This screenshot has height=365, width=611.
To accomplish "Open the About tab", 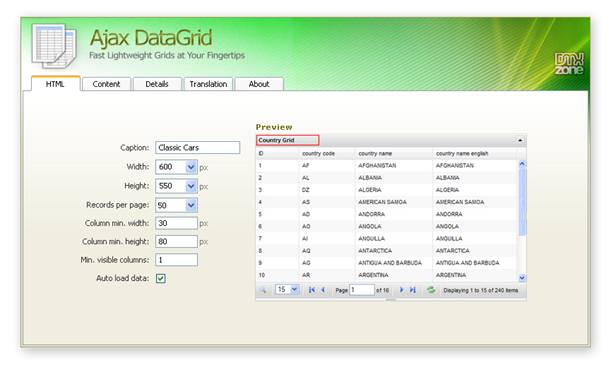I will click(259, 84).
